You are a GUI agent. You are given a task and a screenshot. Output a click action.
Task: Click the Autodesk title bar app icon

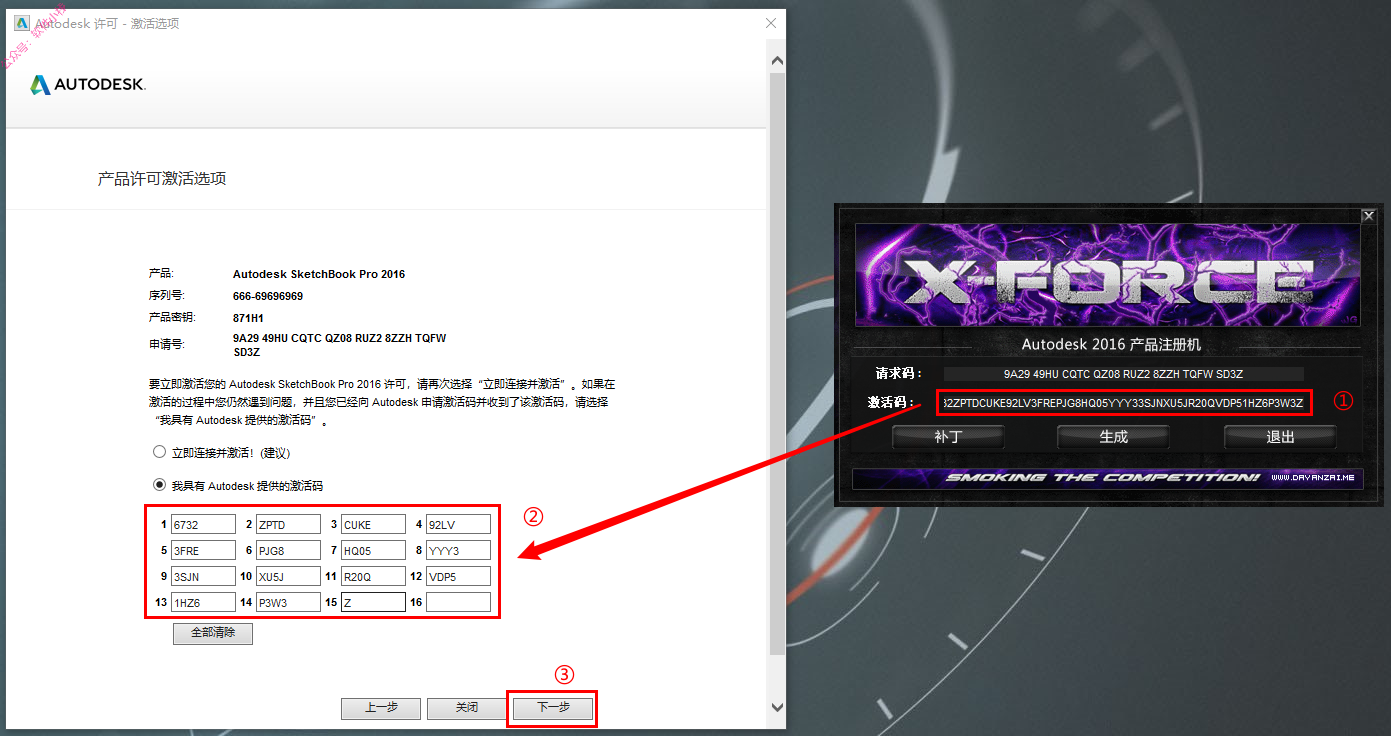point(21,23)
